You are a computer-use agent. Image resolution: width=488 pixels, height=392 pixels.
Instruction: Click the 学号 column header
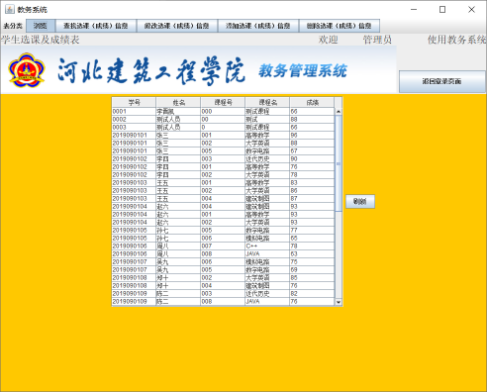tap(134, 102)
